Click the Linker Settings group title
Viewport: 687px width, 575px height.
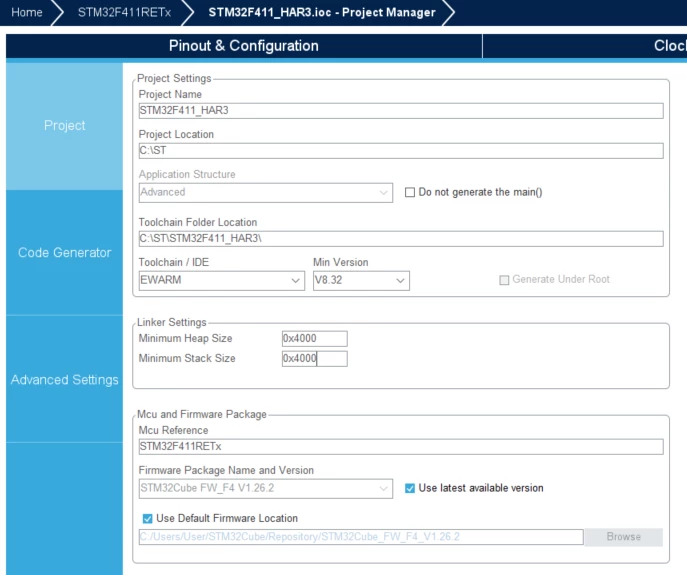pyautogui.click(x=172, y=323)
